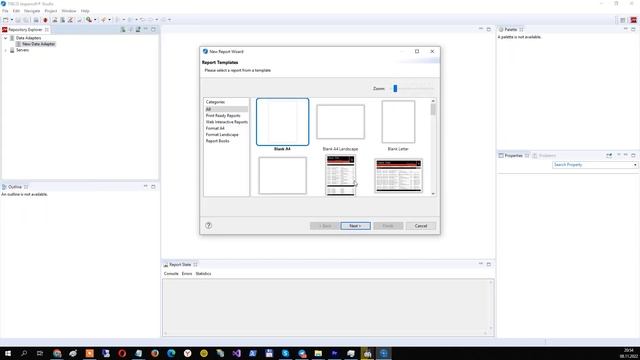640x360 pixels.
Task: Open the Errors tab in Report State
Action: pos(187,273)
